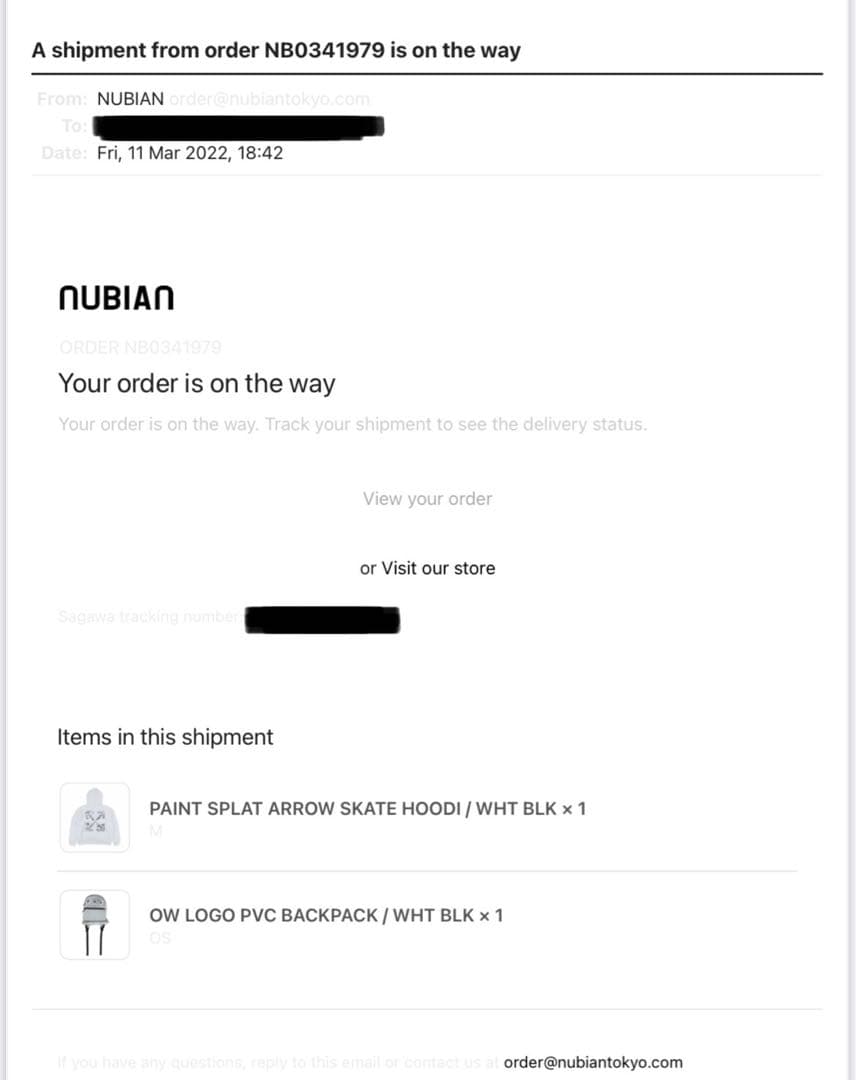
Task: Click the email subject line at top
Action: [x=276, y=50]
